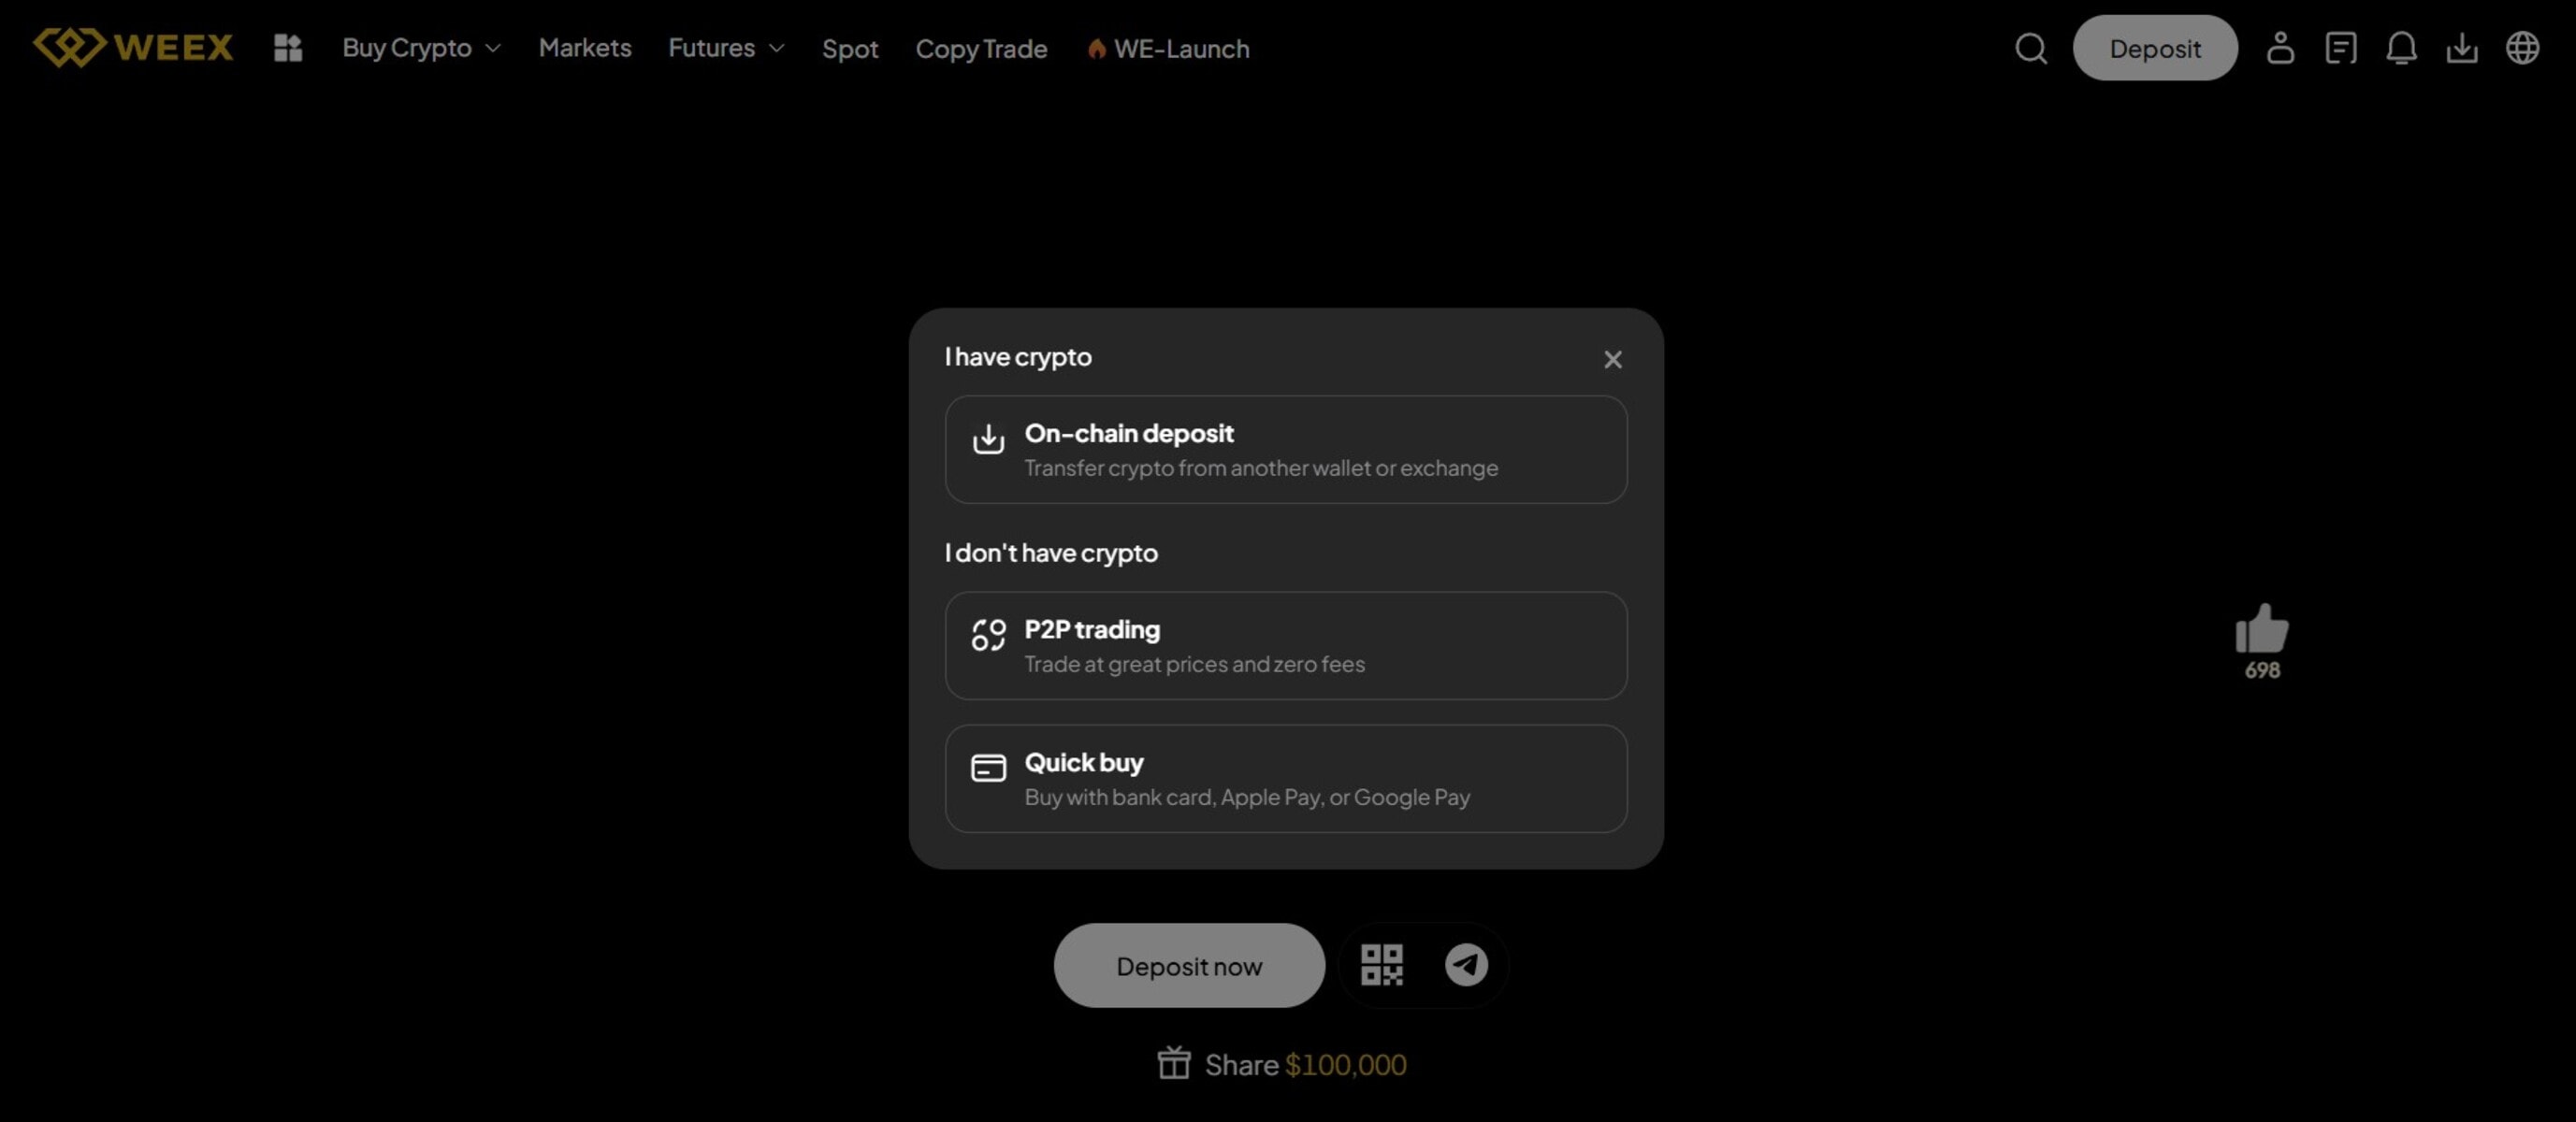The height and width of the screenshot is (1122, 2576).
Task: Expand the Futures dropdown menu
Action: click(x=726, y=48)
